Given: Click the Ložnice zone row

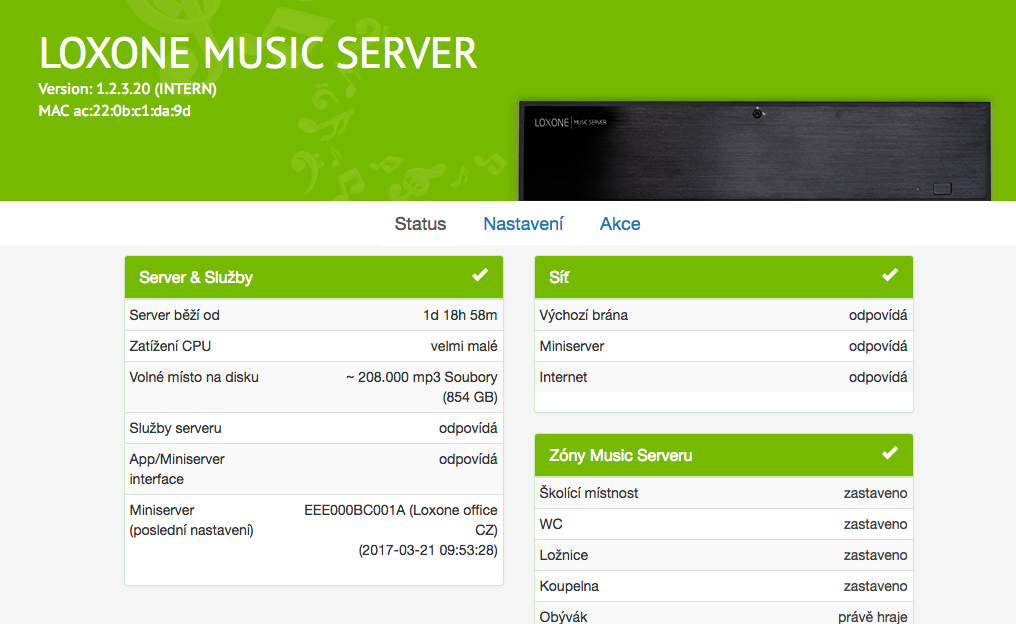Looking at the screenshot, I should pos(720,555).
